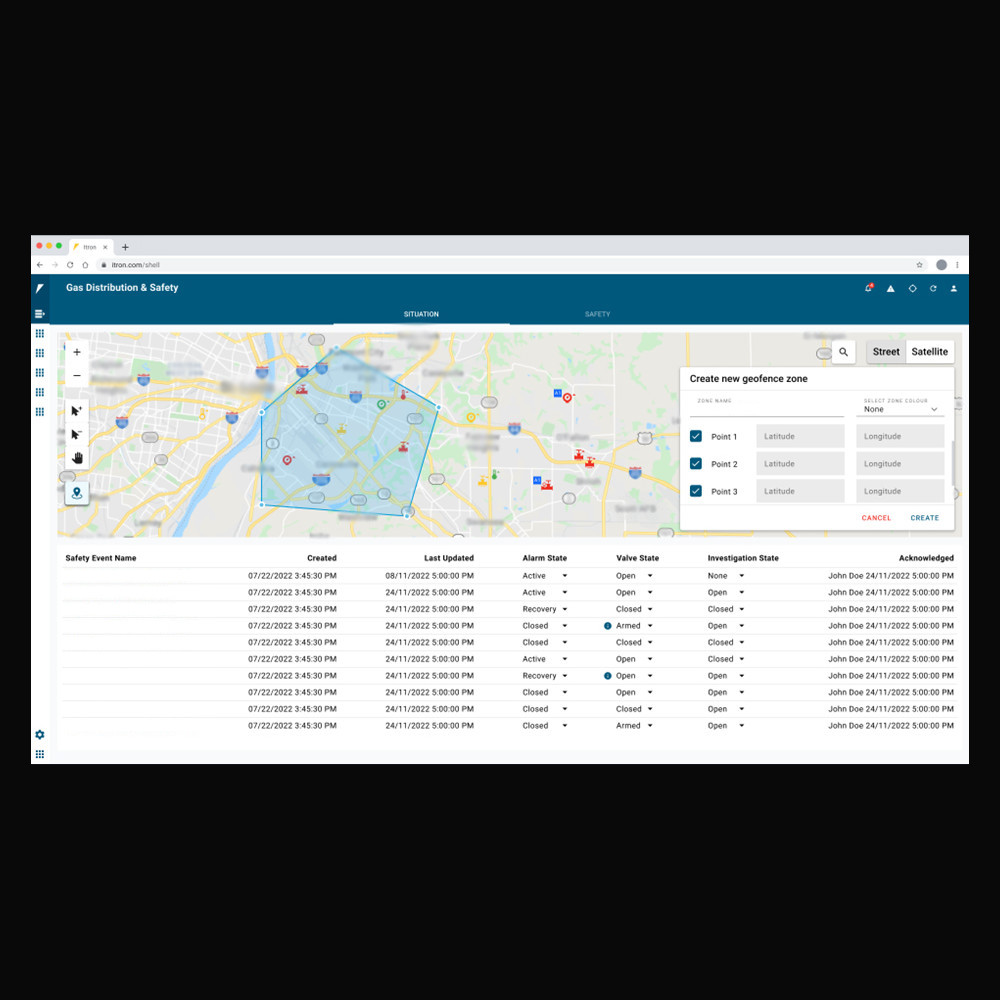
Task: Uncheck the Point 1 checkbox
Action: (x=696, y=437)
